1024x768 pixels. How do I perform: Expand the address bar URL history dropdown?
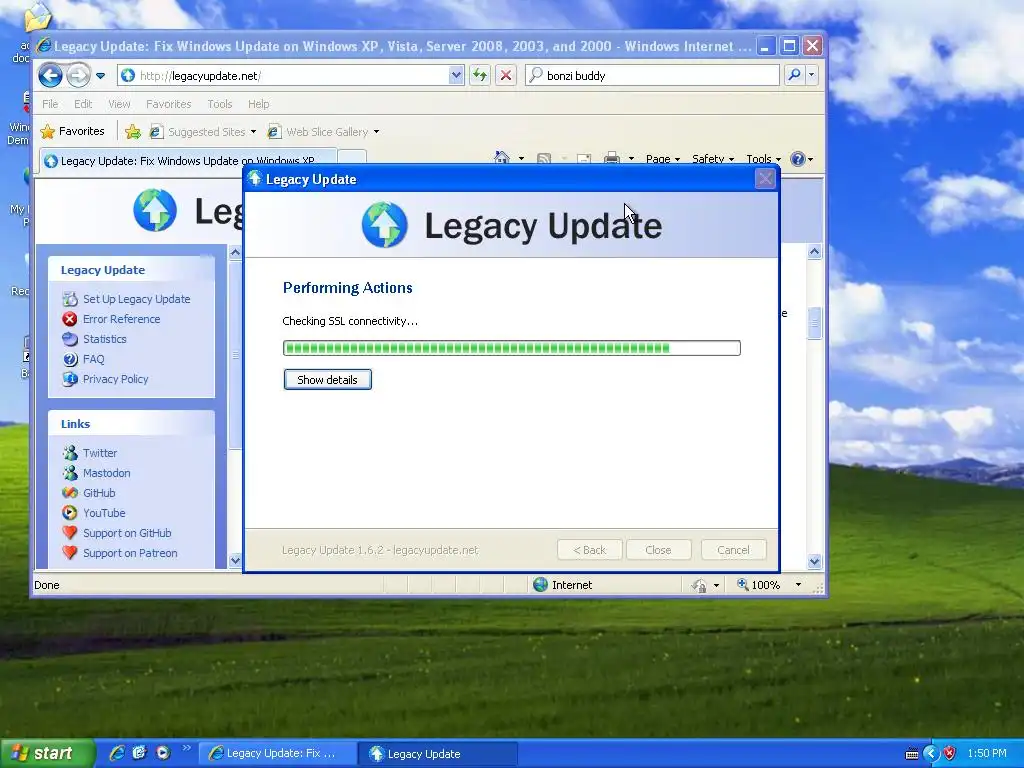456,76
